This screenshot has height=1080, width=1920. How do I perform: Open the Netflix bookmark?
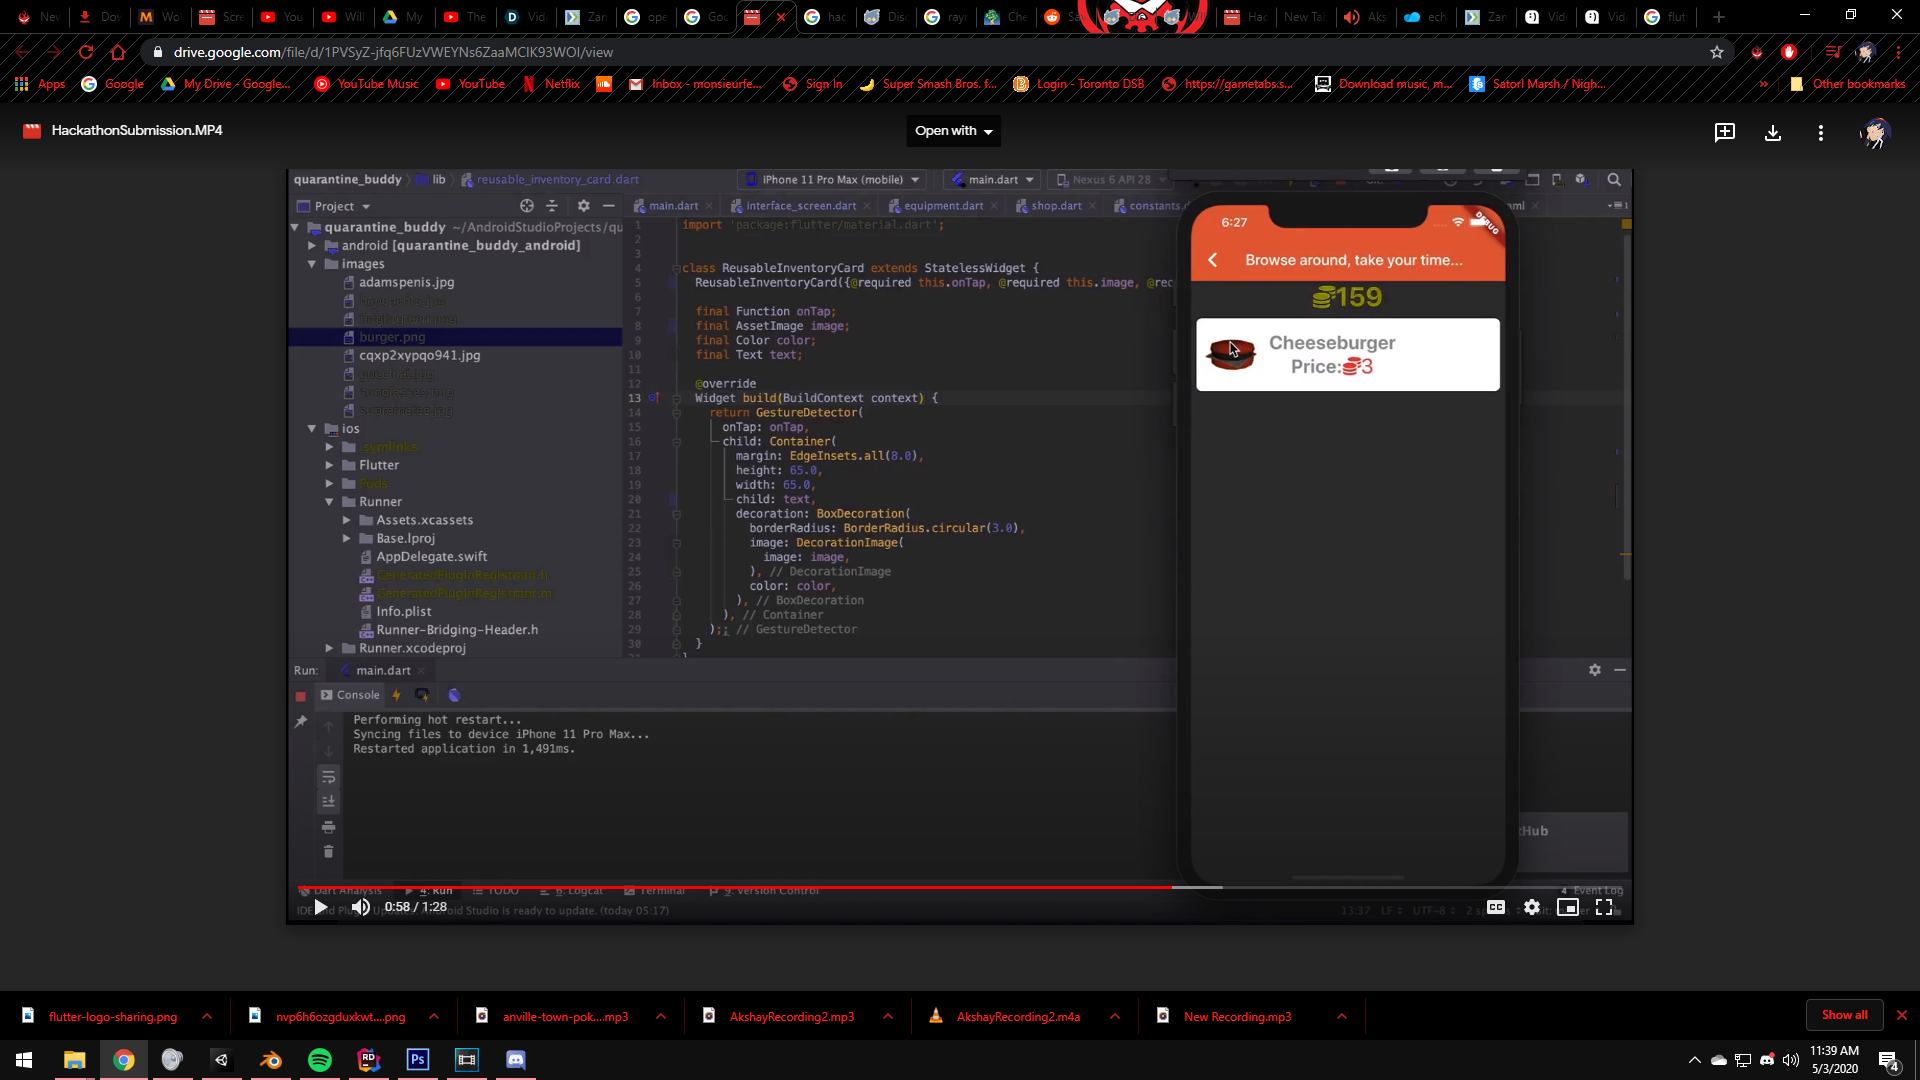(x=551, y=84)
